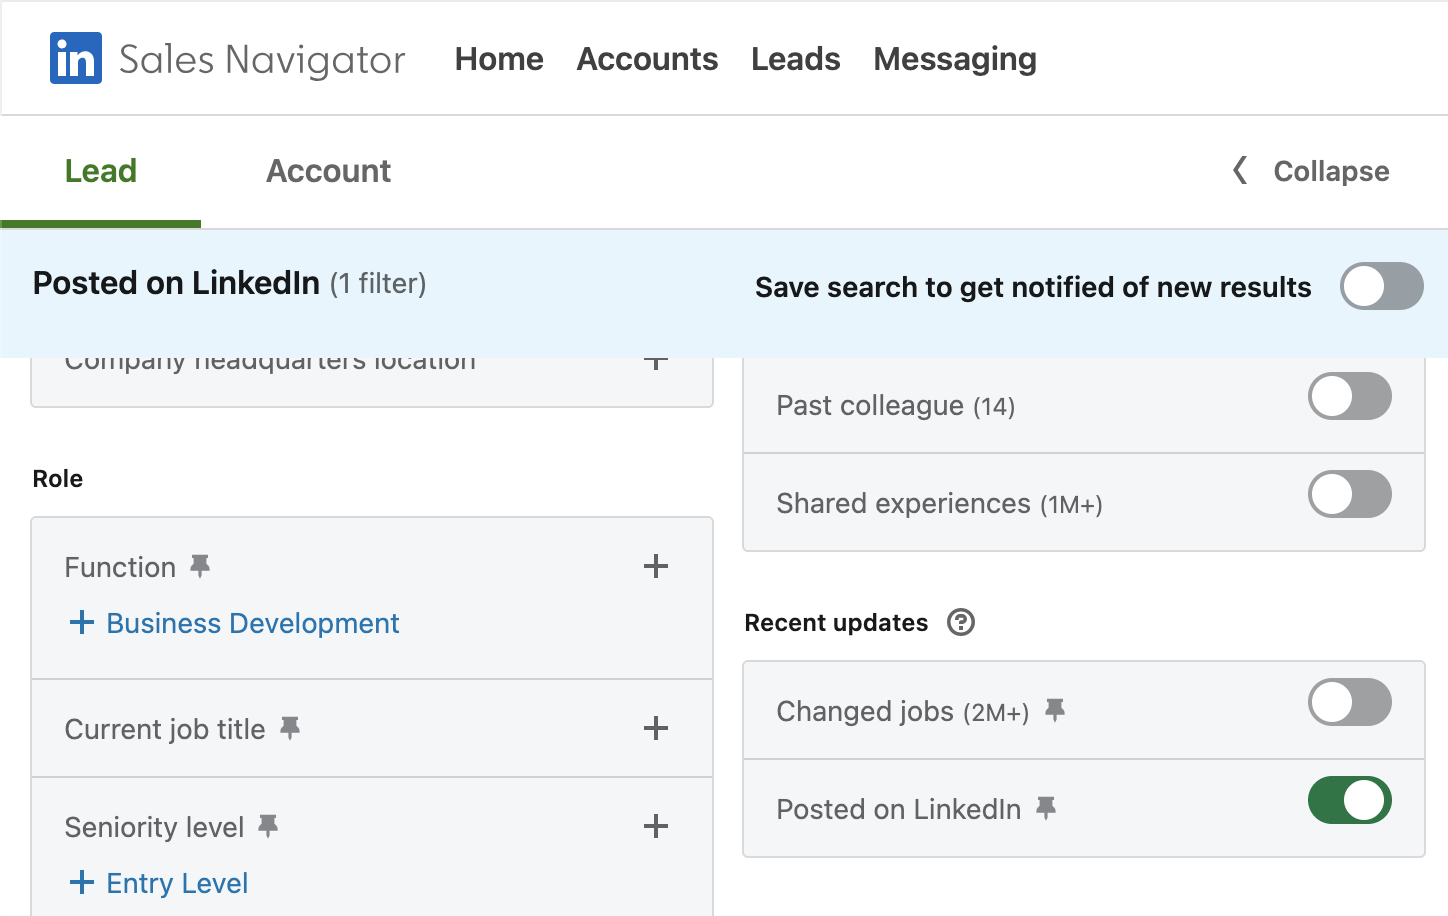Open the Leads menu item
Viewport: 1448px width, 916px height.
[795, 59]
